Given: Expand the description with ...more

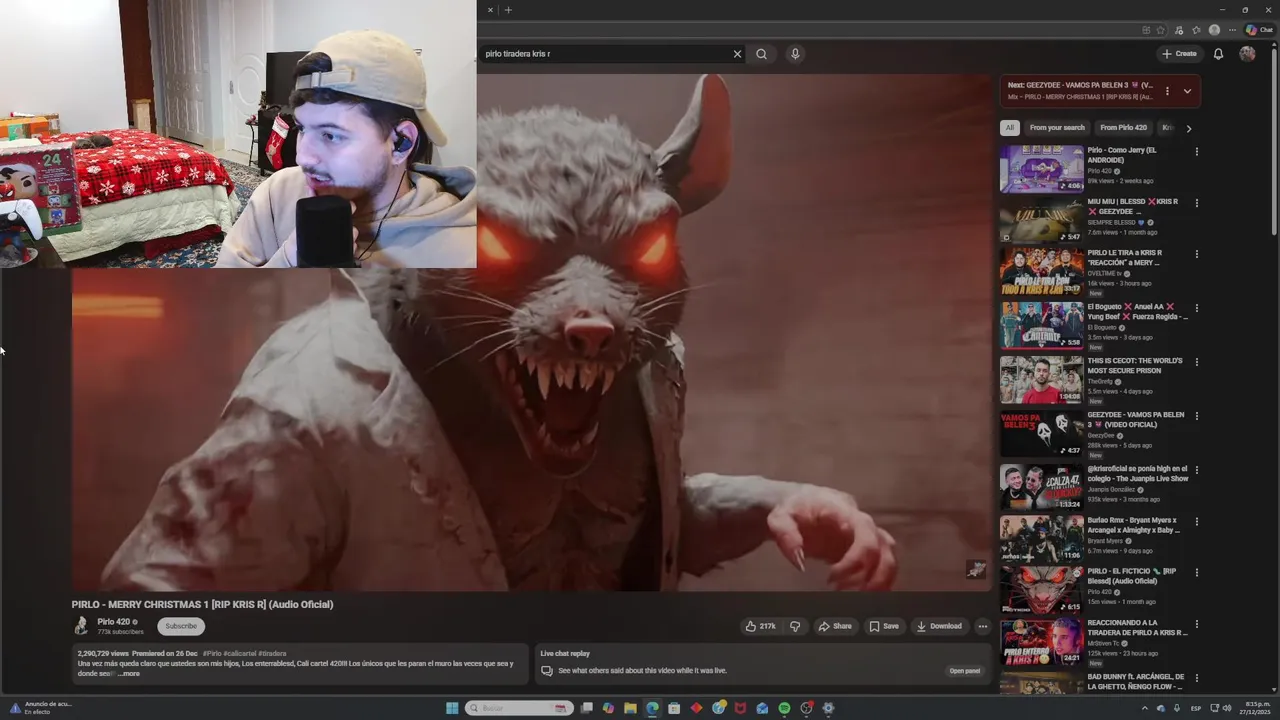Looking at the screenshot, I should coord(130,674).
